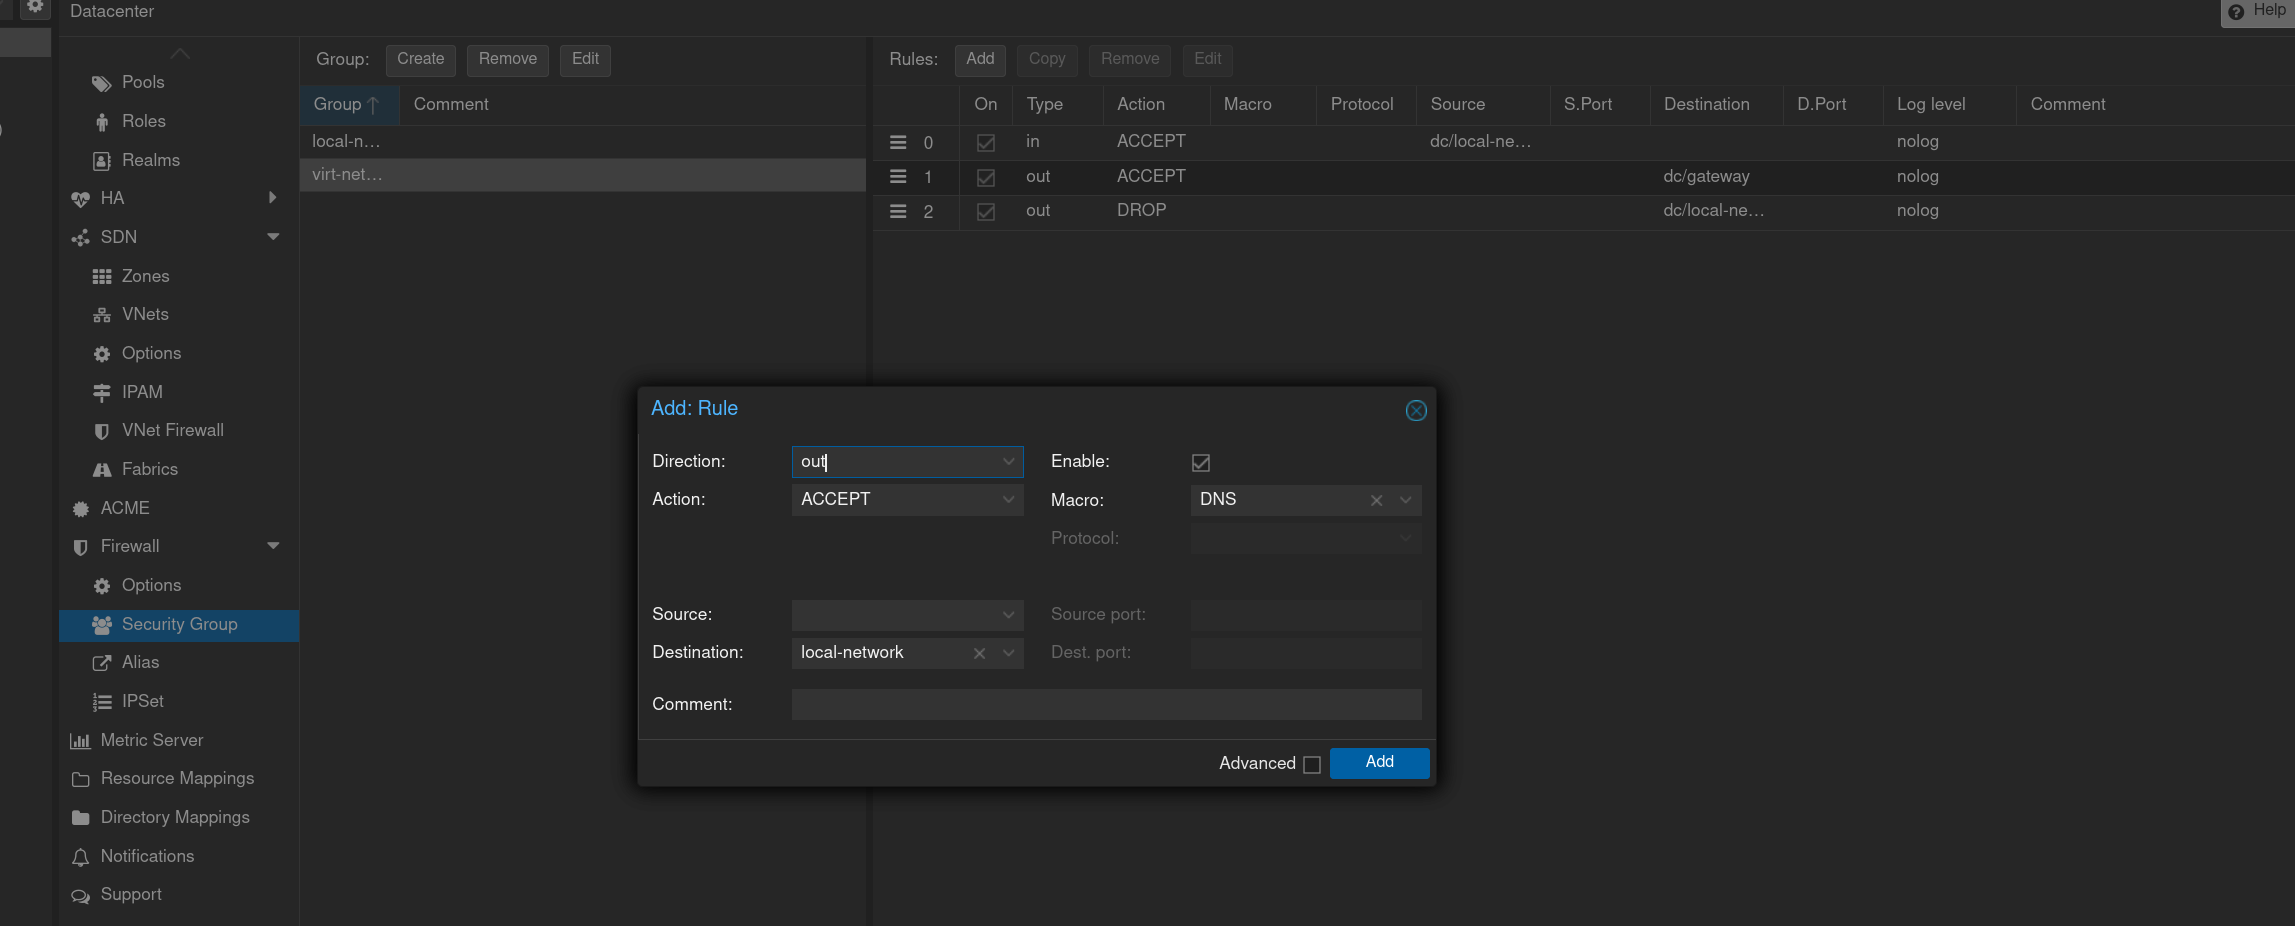This screenshot has height=926, width=2295.
Task: Click the Create group button
Action: pyautogui.click(x=420, y=59)
